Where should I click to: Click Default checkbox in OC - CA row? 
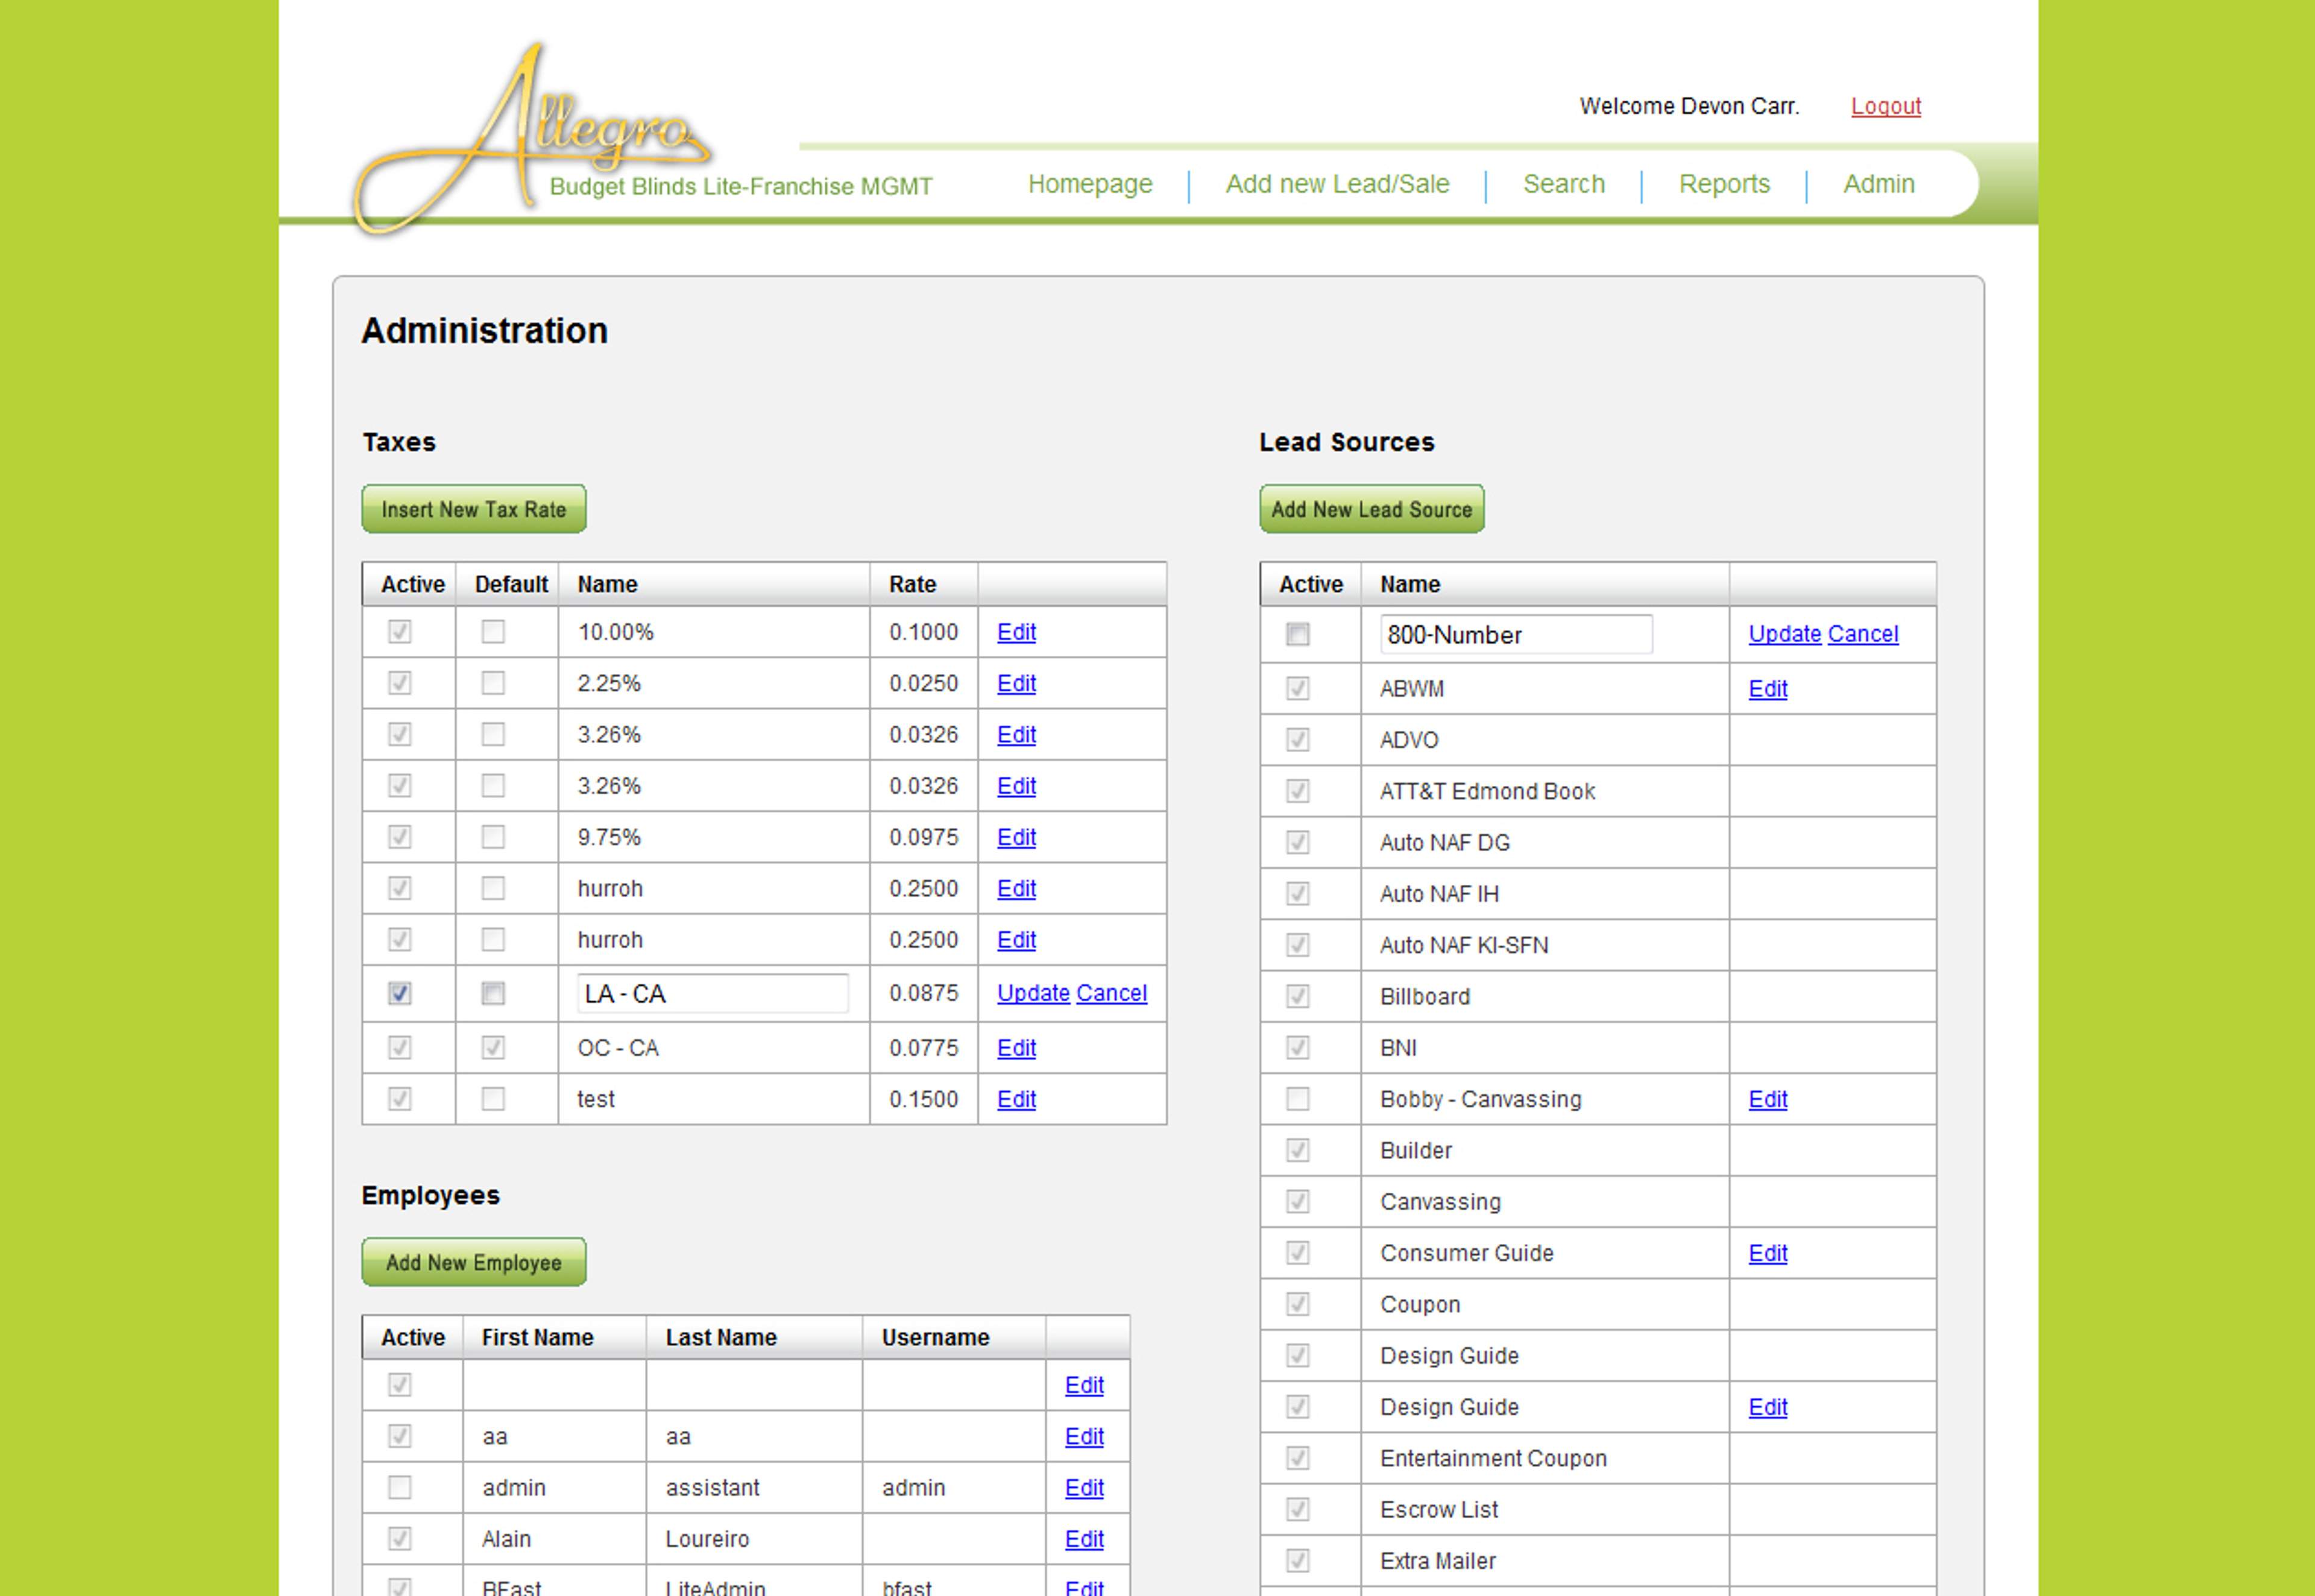click(493, 1047)
